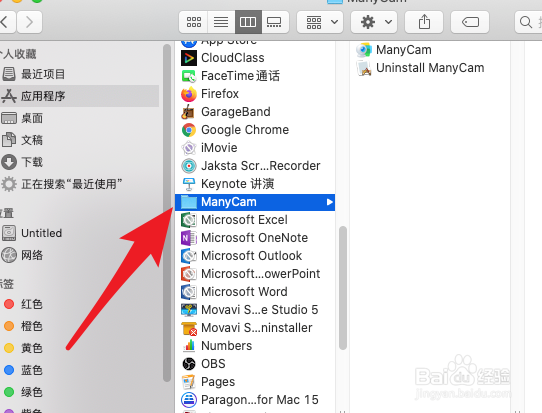Select the Microsoft Outlook app icon
542x413 pixels.
(189, 256)
